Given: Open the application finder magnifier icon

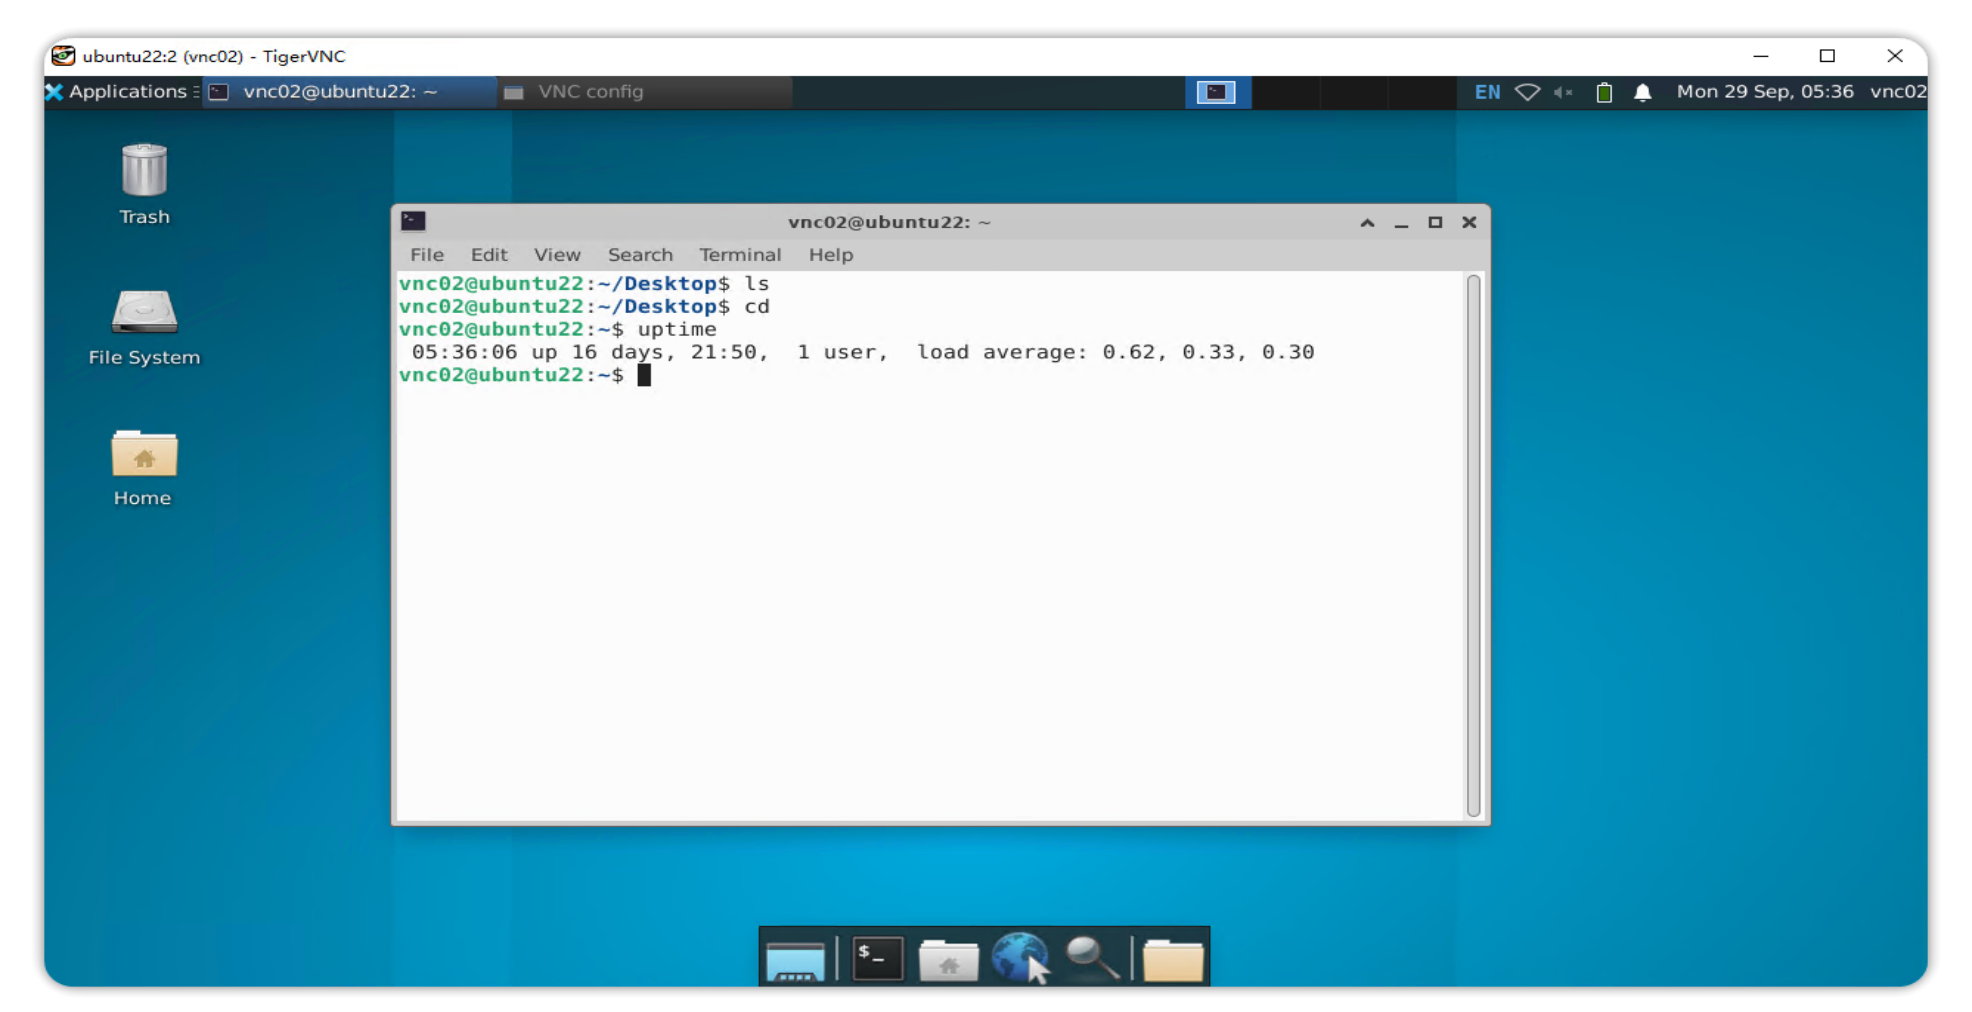Looking at the screenshot, I should click(1091, 958).
